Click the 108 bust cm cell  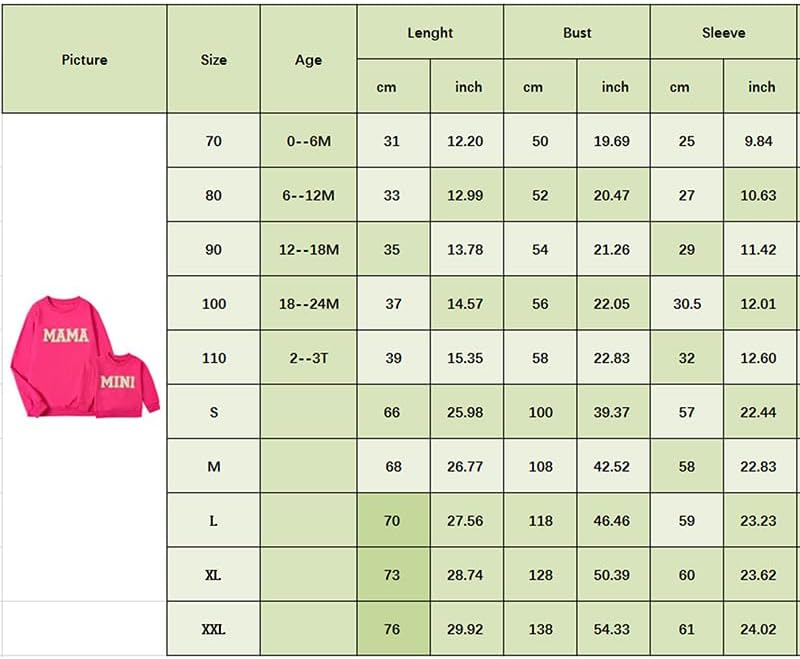[x=540, y=466]
